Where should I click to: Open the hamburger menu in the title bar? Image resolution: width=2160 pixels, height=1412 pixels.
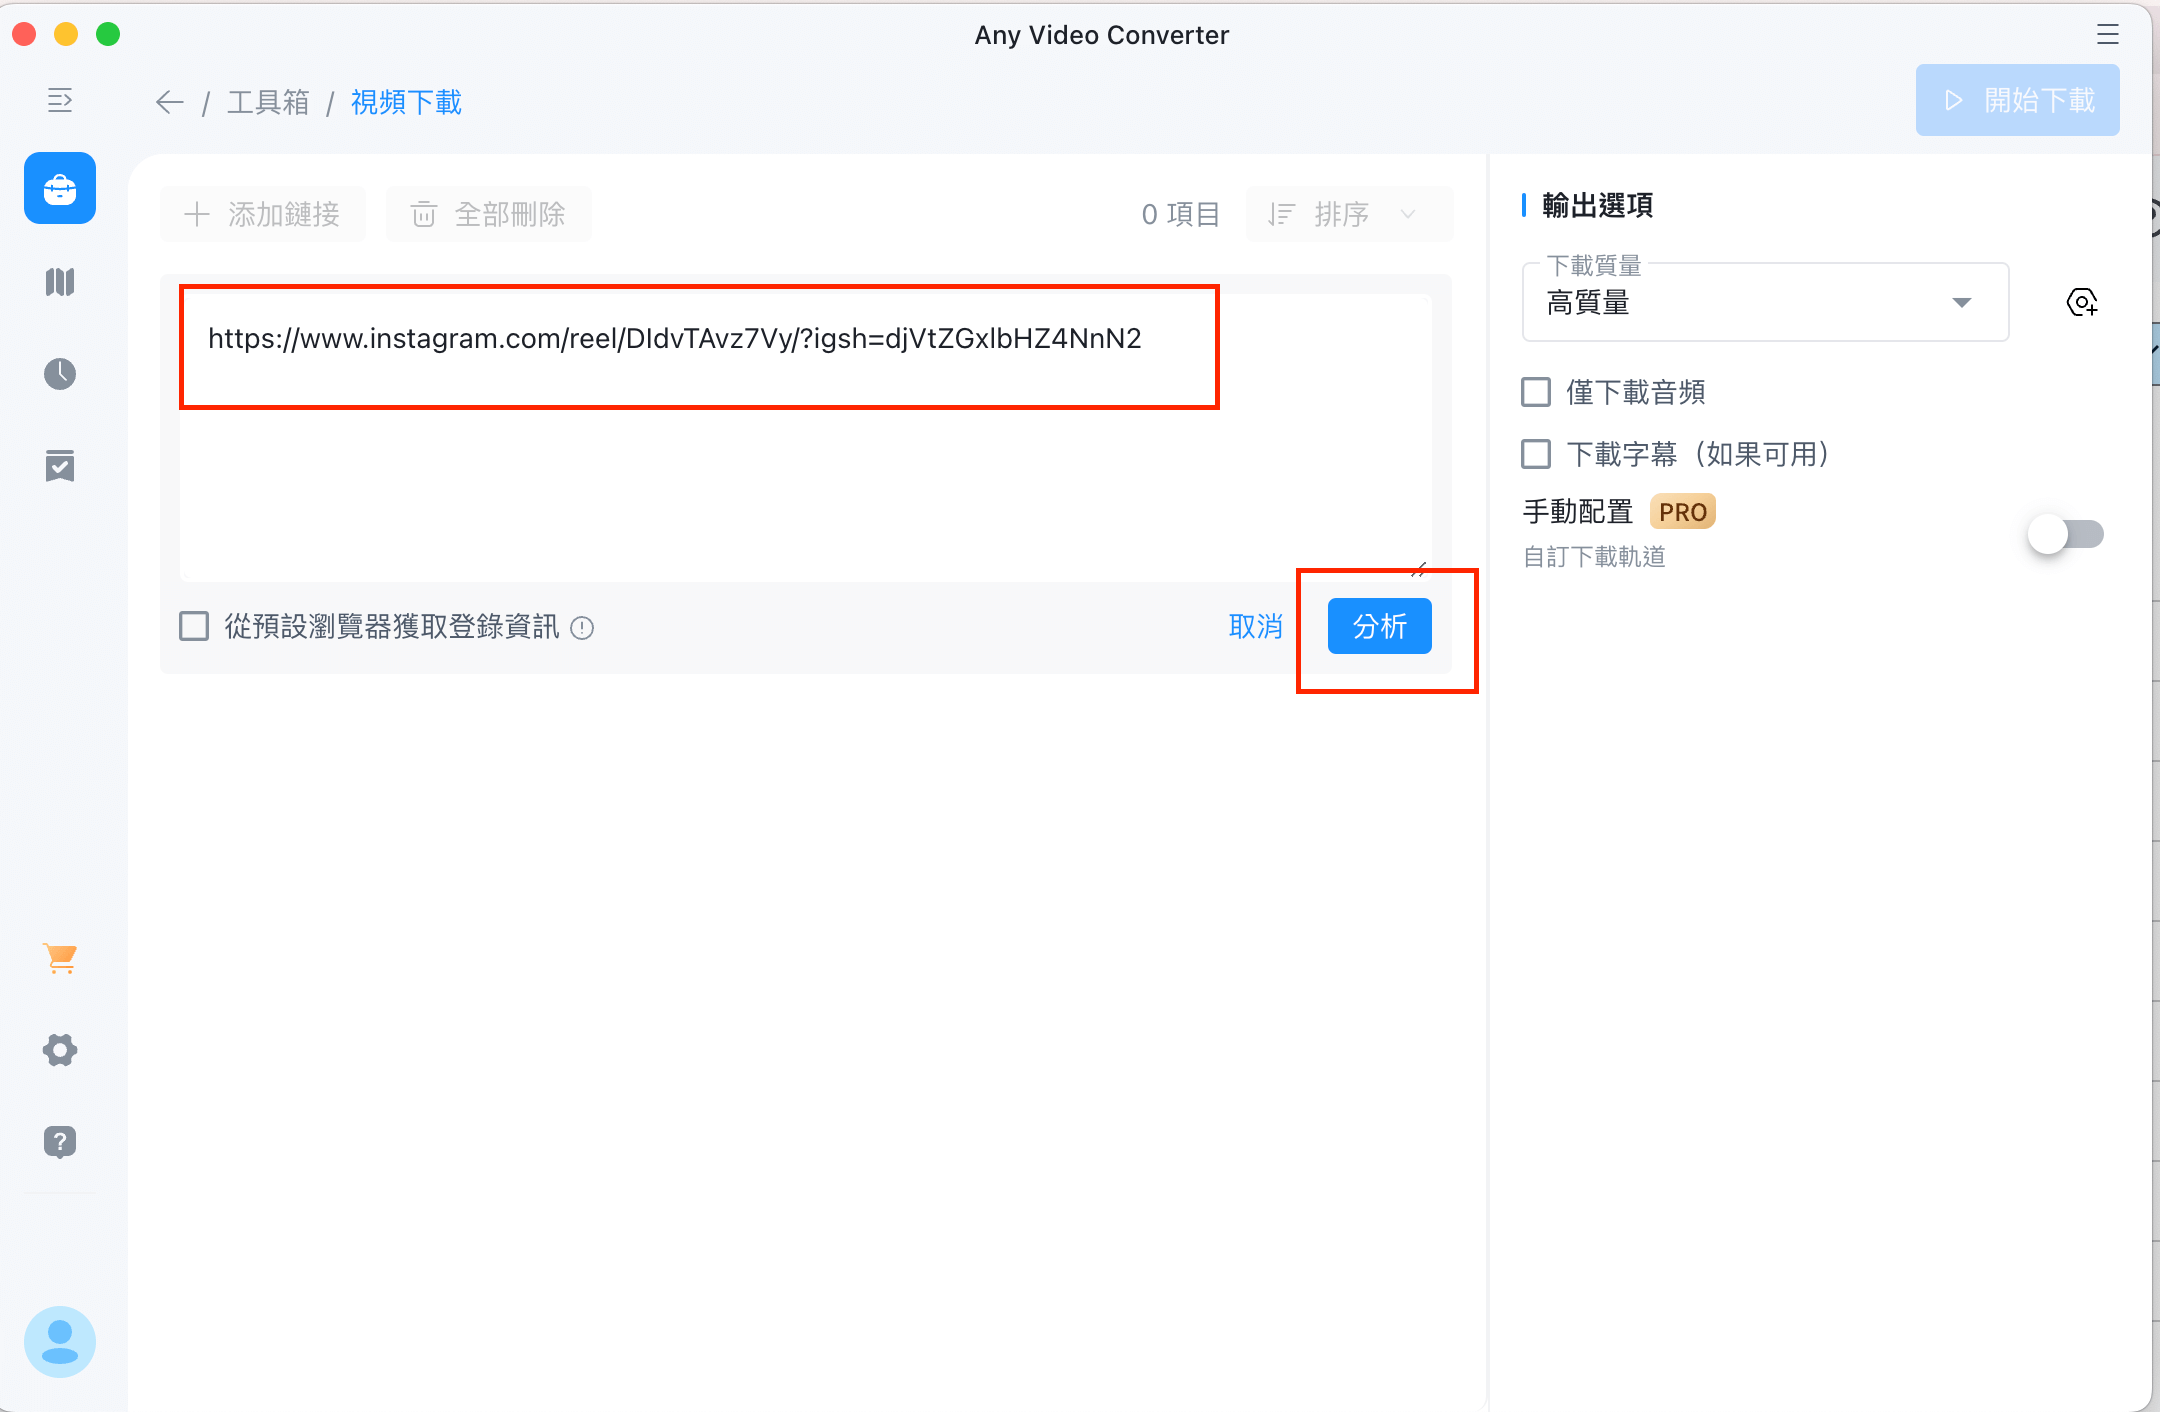(x=2107, y=35)
